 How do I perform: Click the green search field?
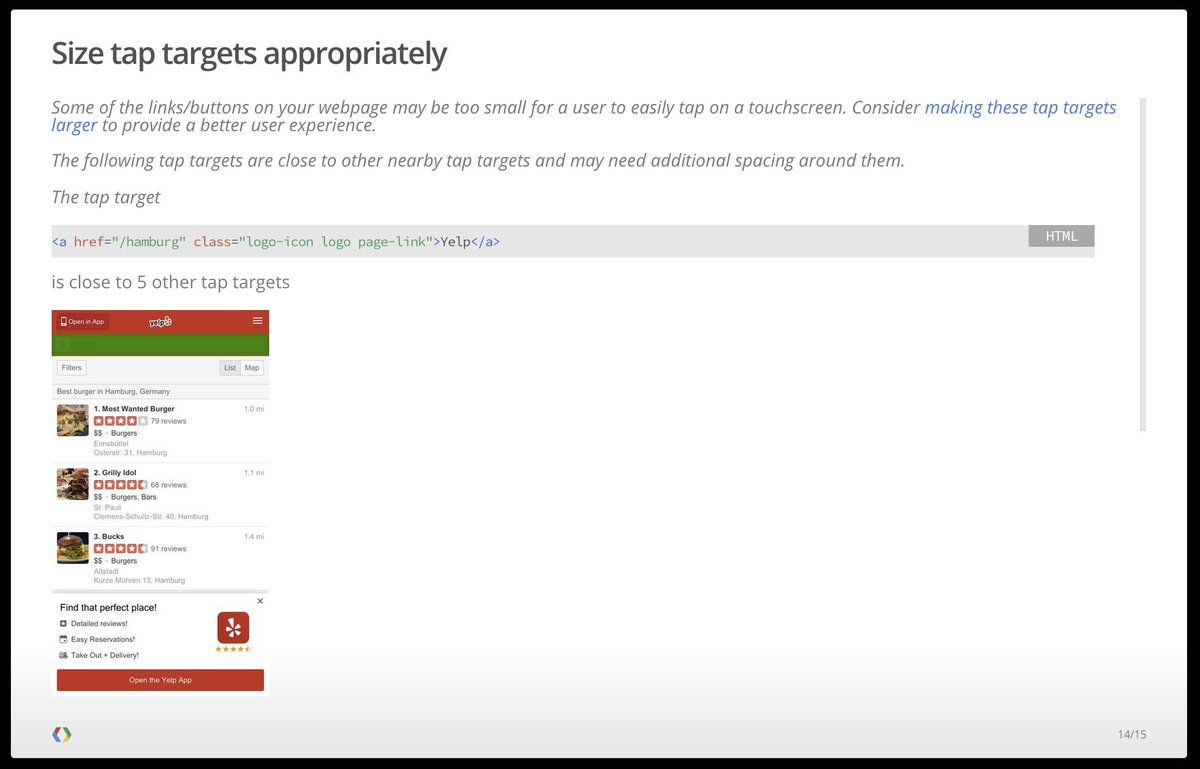[x=160, y=344]
